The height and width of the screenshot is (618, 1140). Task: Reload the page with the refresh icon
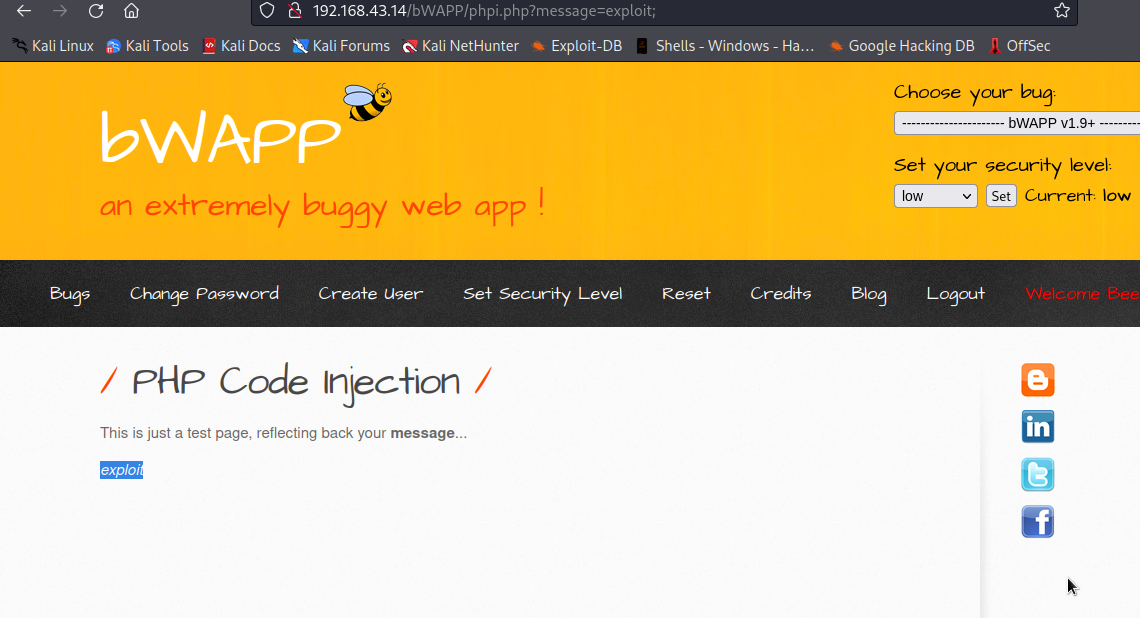[x=96, y=11]
